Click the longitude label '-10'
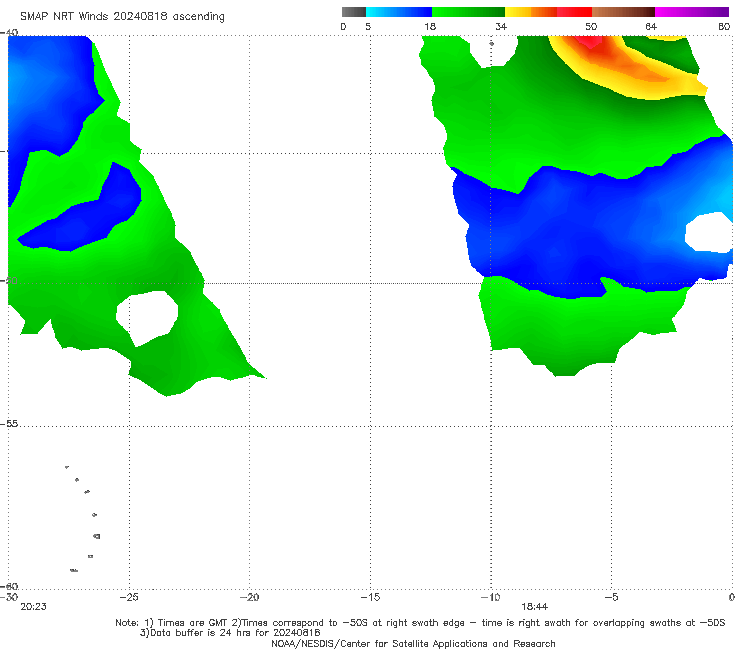This screenshot has height=650, width=740. 491,597
